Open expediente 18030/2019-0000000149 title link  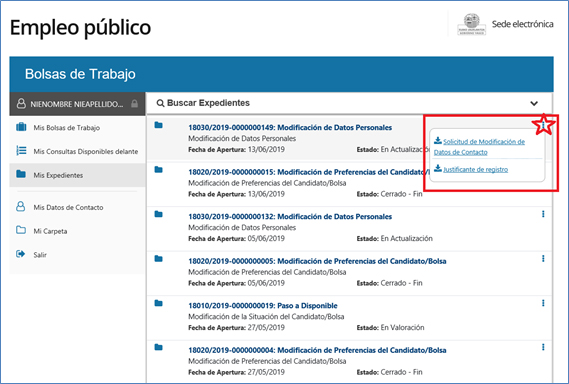[290, 127]
